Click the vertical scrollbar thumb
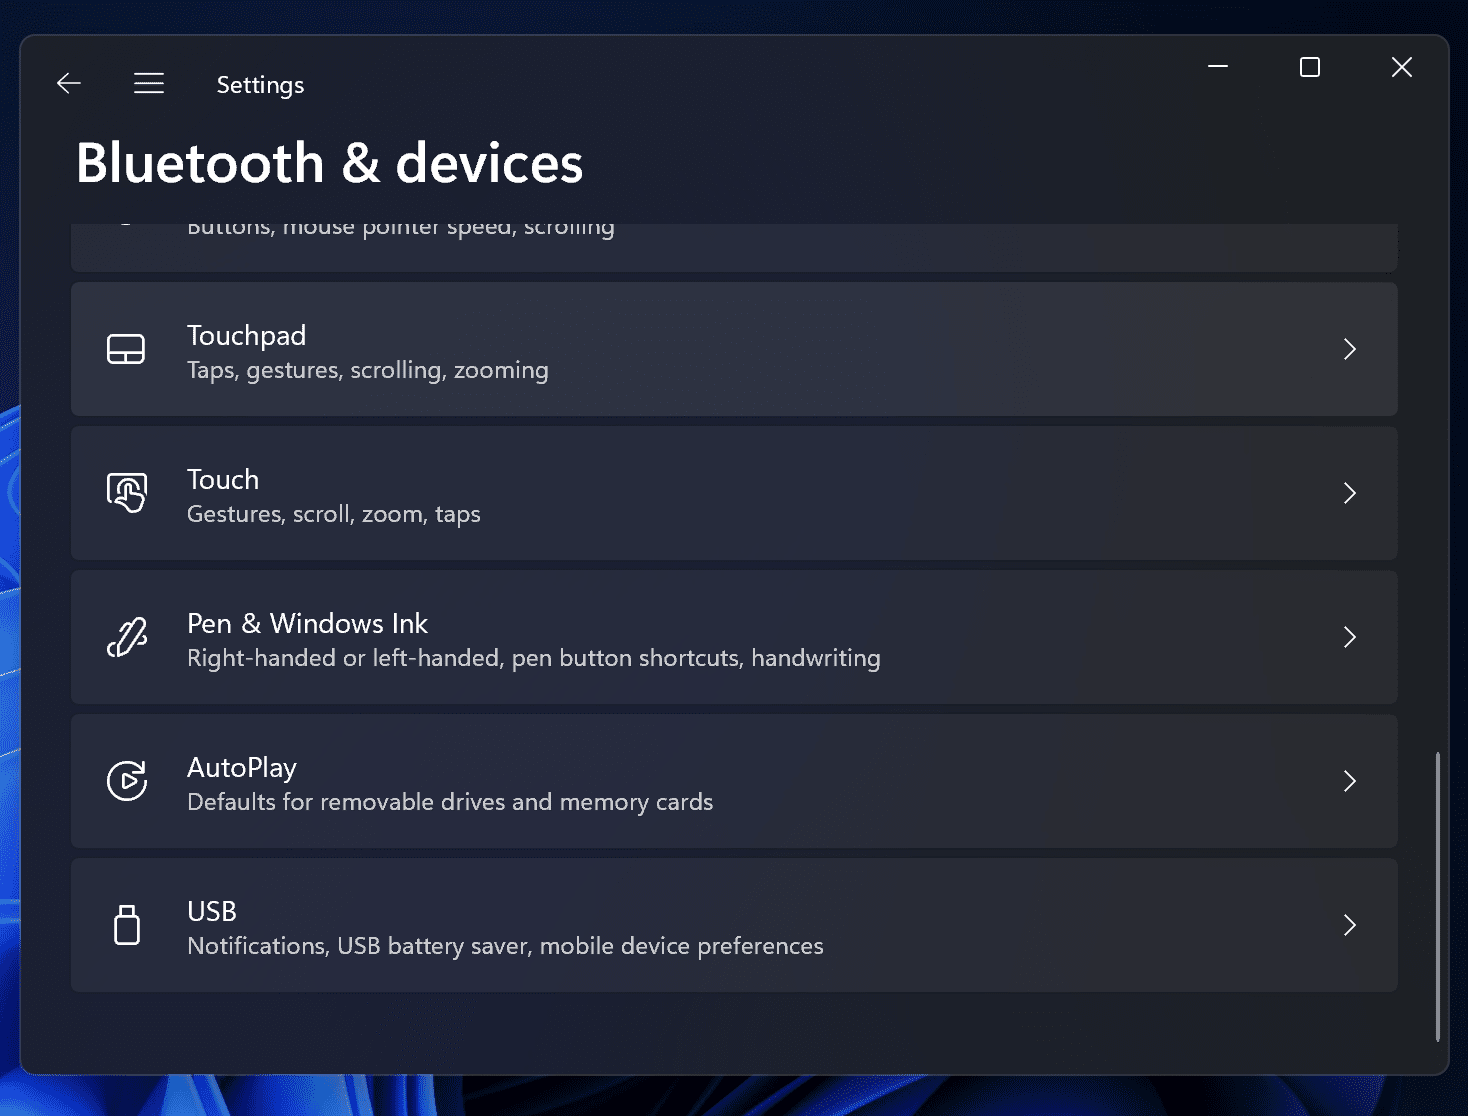Viewport: 1468px width, 1116px height. point(1438,897)
